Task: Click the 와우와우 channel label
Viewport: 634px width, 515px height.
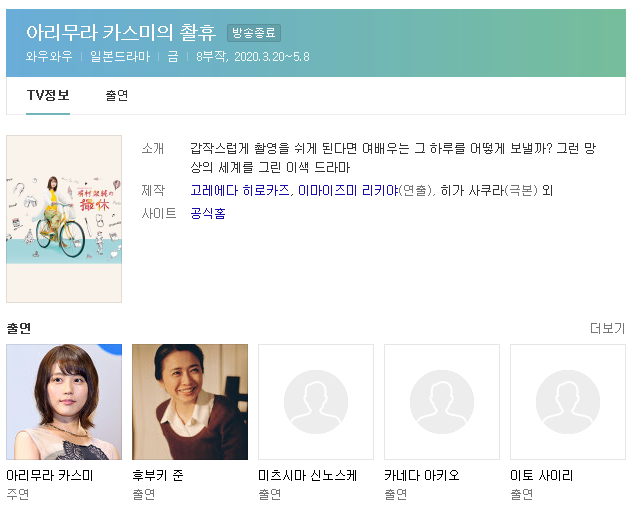Action: 49,56
